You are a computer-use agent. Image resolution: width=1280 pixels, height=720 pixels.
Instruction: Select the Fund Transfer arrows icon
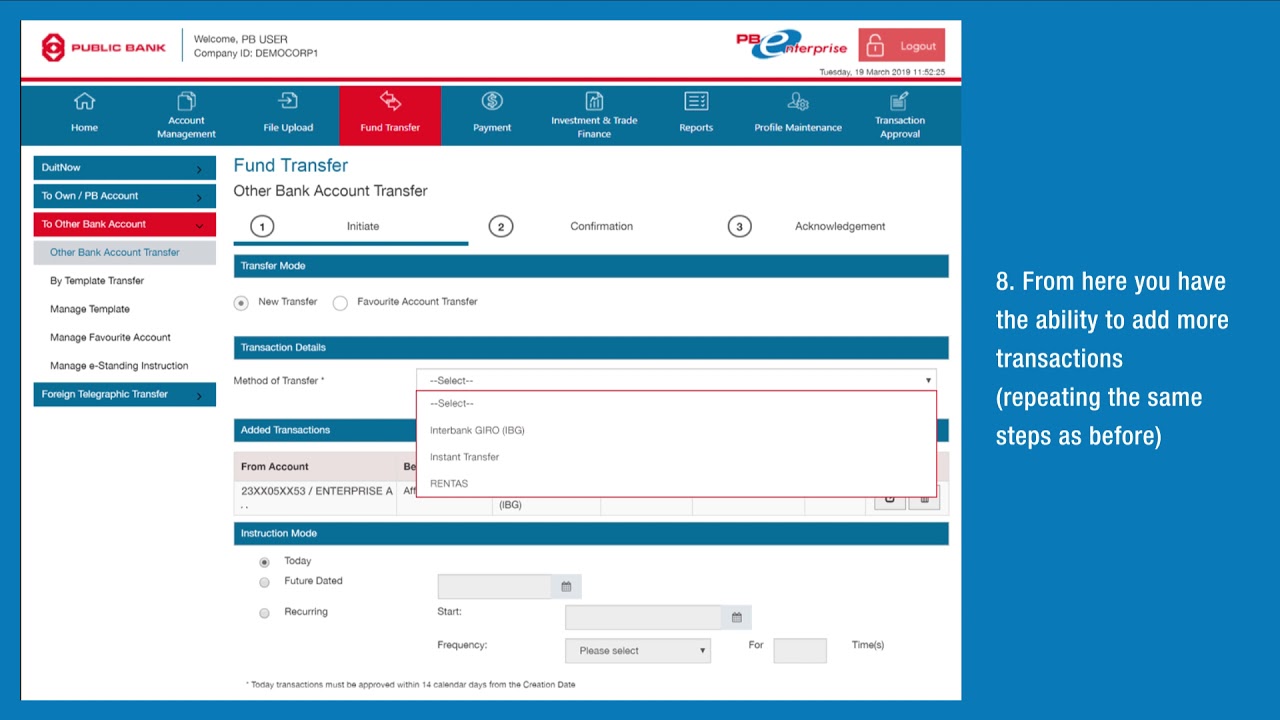[390, 101]
